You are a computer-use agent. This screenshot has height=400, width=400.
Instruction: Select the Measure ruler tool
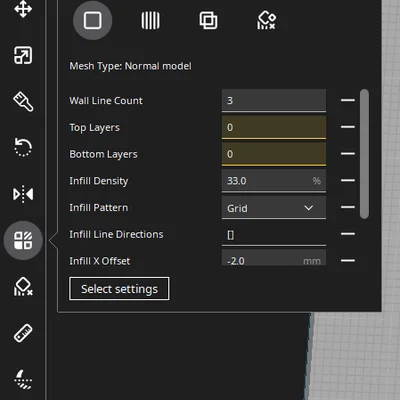pos(23,333)
